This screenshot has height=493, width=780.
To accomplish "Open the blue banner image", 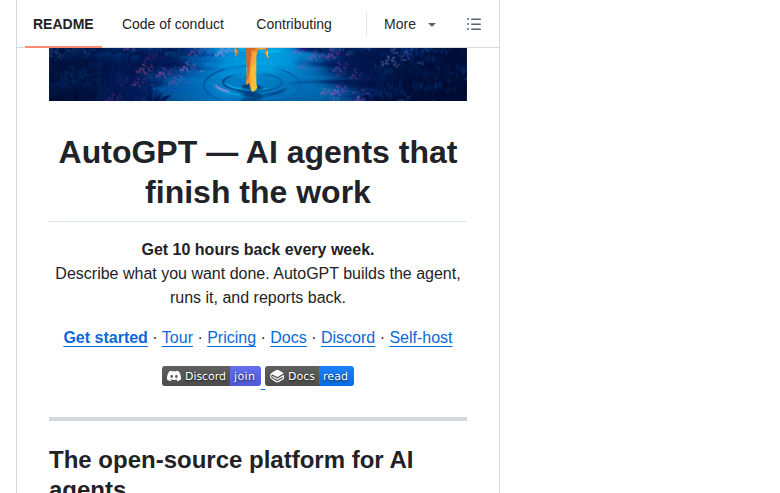I will [x=258, y=74].
